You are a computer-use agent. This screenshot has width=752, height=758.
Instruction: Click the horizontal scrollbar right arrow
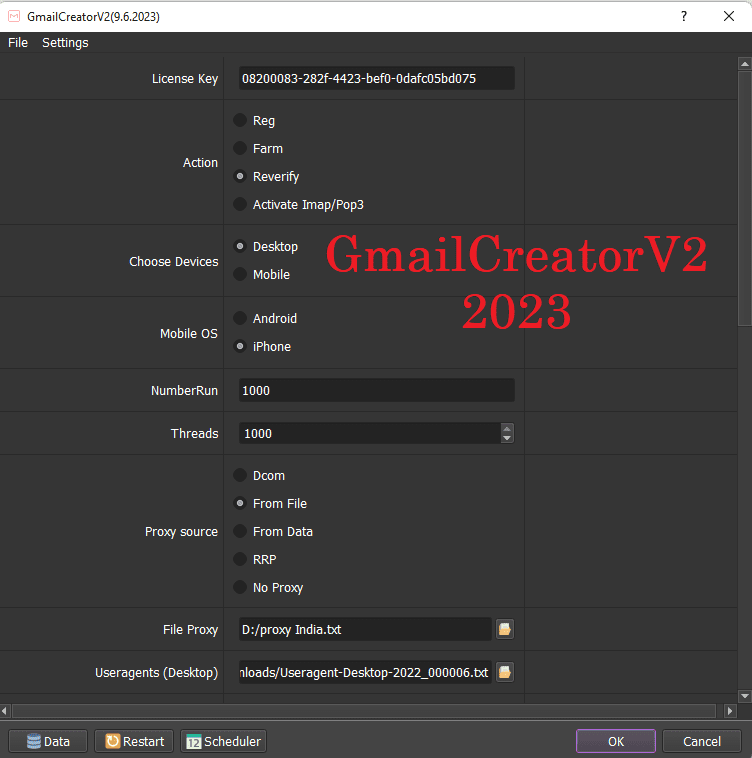(730, 711)
